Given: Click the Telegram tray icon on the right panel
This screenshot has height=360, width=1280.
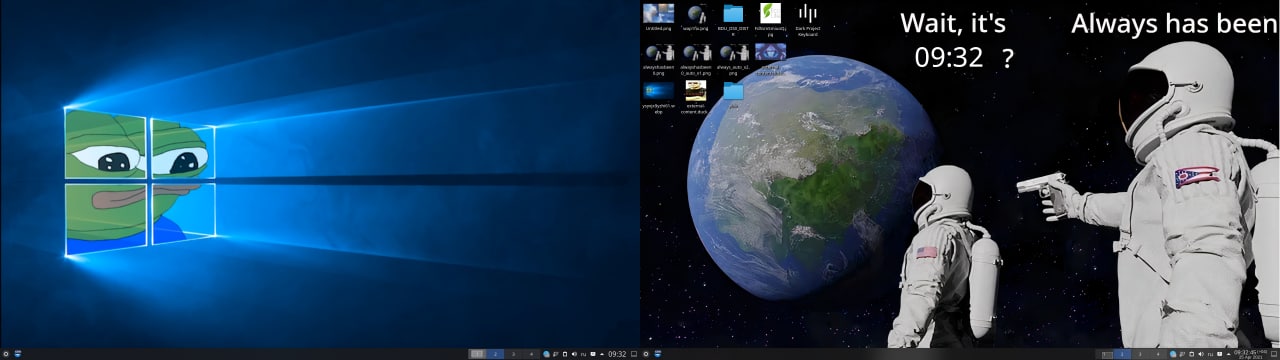Looking at the screenshot, I should (x=1173, y=354).
